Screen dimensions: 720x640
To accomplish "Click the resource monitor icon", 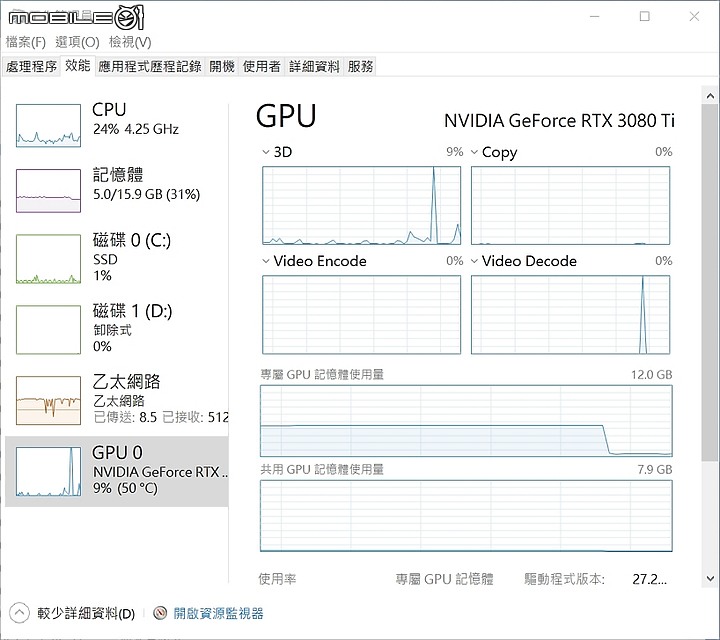I will 160,613.
